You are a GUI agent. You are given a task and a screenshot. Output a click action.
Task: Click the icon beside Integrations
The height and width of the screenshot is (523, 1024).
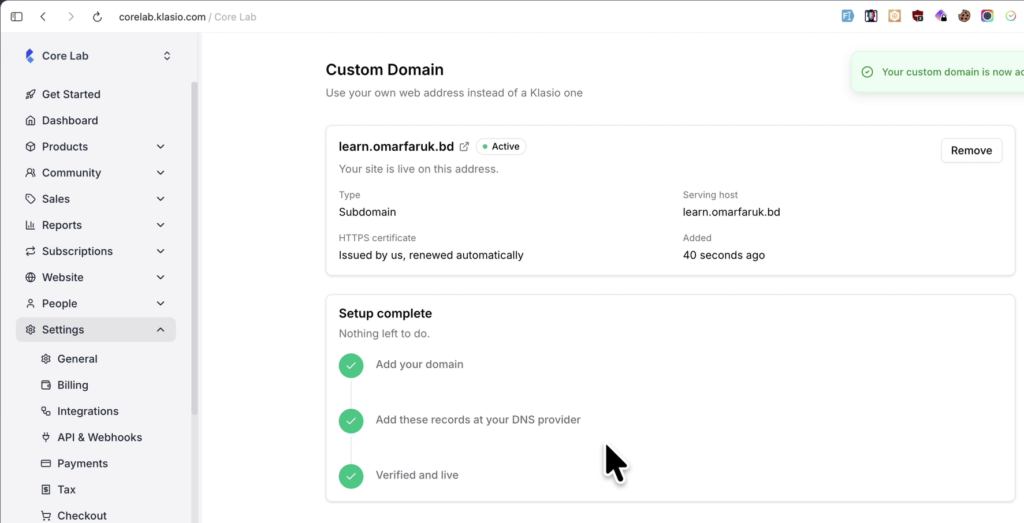tap(46, 411)
